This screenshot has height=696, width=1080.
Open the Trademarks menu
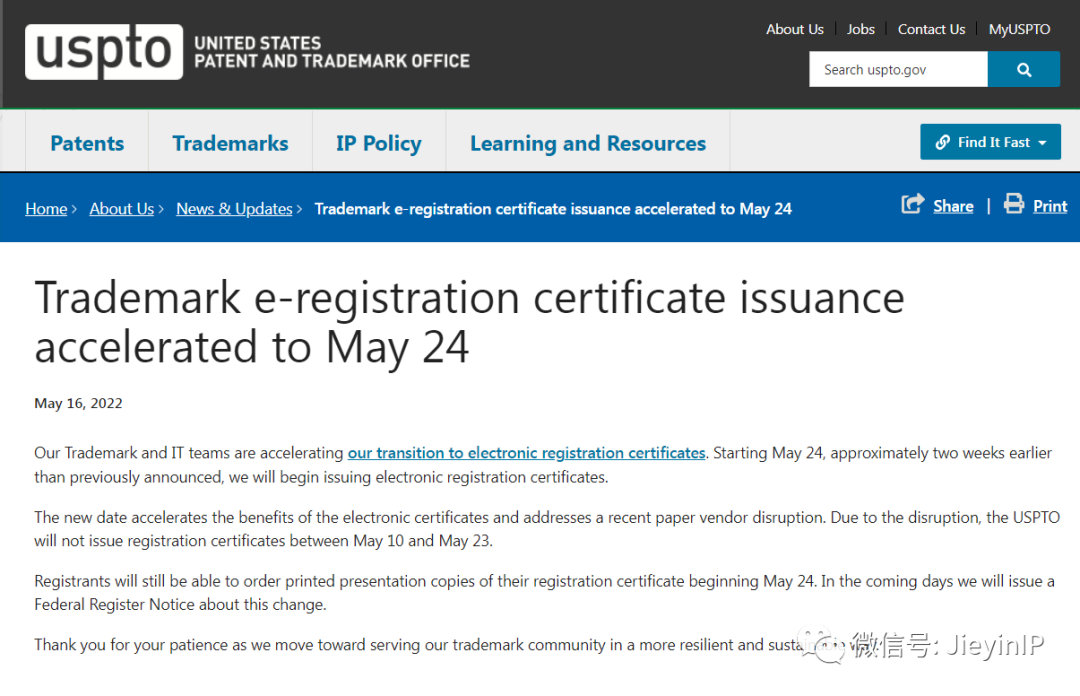click(230, 143)
